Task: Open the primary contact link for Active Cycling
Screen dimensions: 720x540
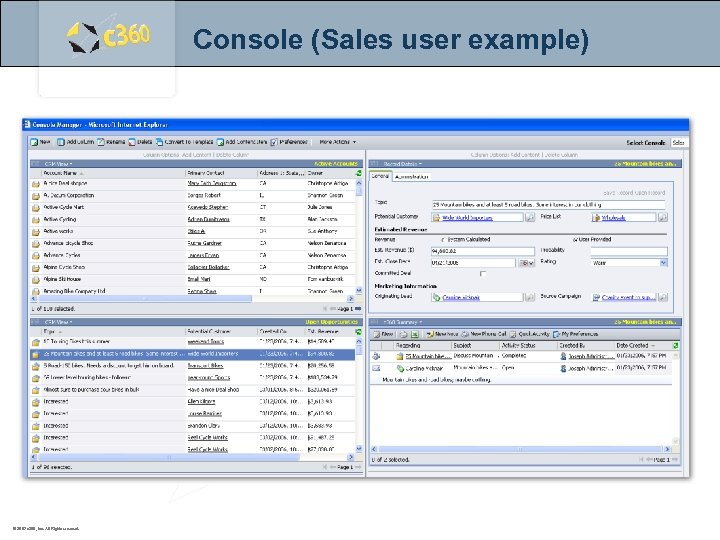Action: pyautogui.click(x=208, y=219)
